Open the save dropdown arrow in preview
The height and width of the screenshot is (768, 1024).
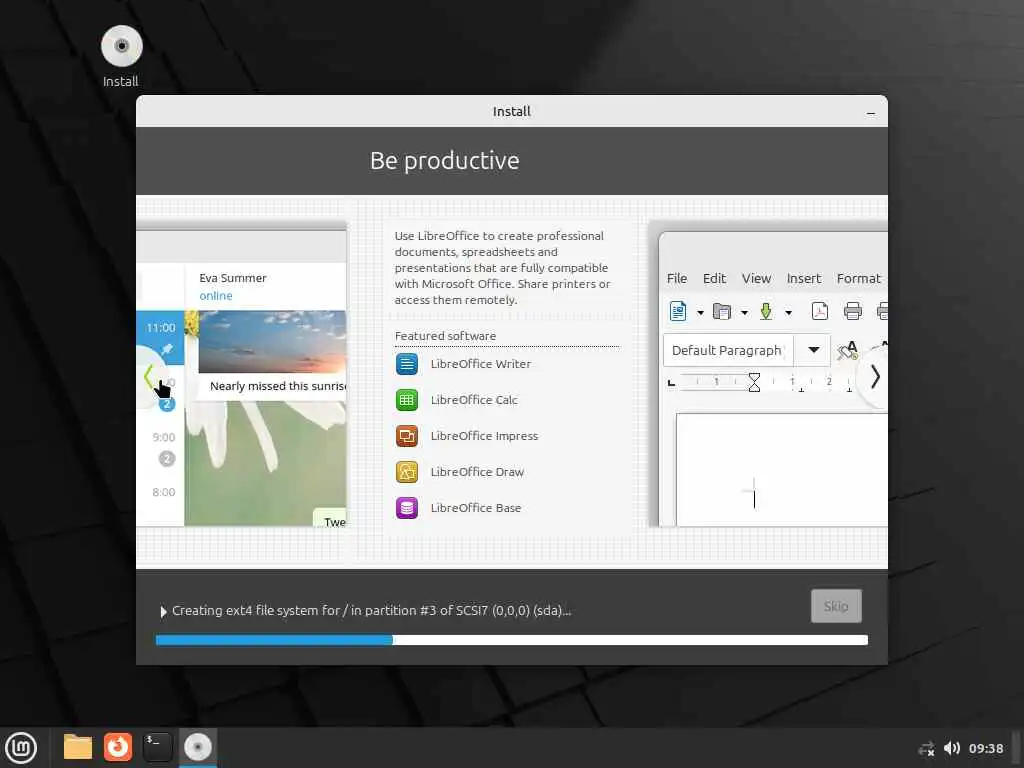point(788,313)
